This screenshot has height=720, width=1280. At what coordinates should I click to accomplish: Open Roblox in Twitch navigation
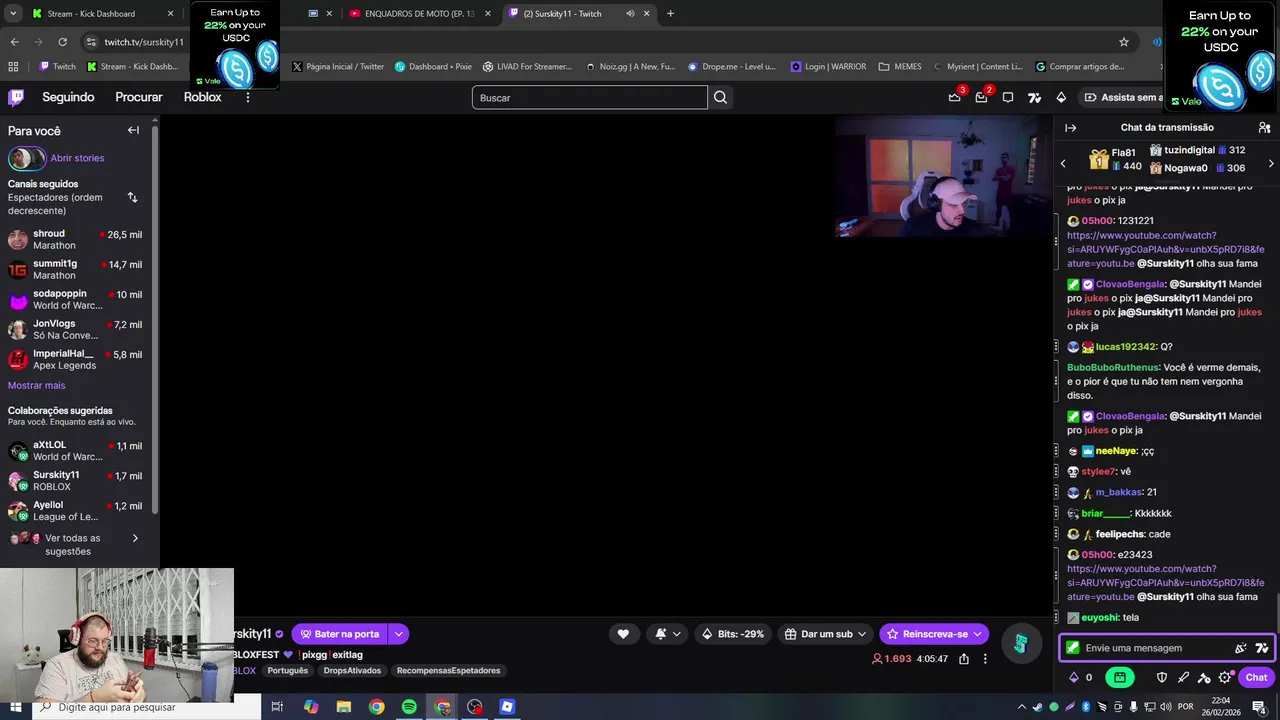point(202,97)
